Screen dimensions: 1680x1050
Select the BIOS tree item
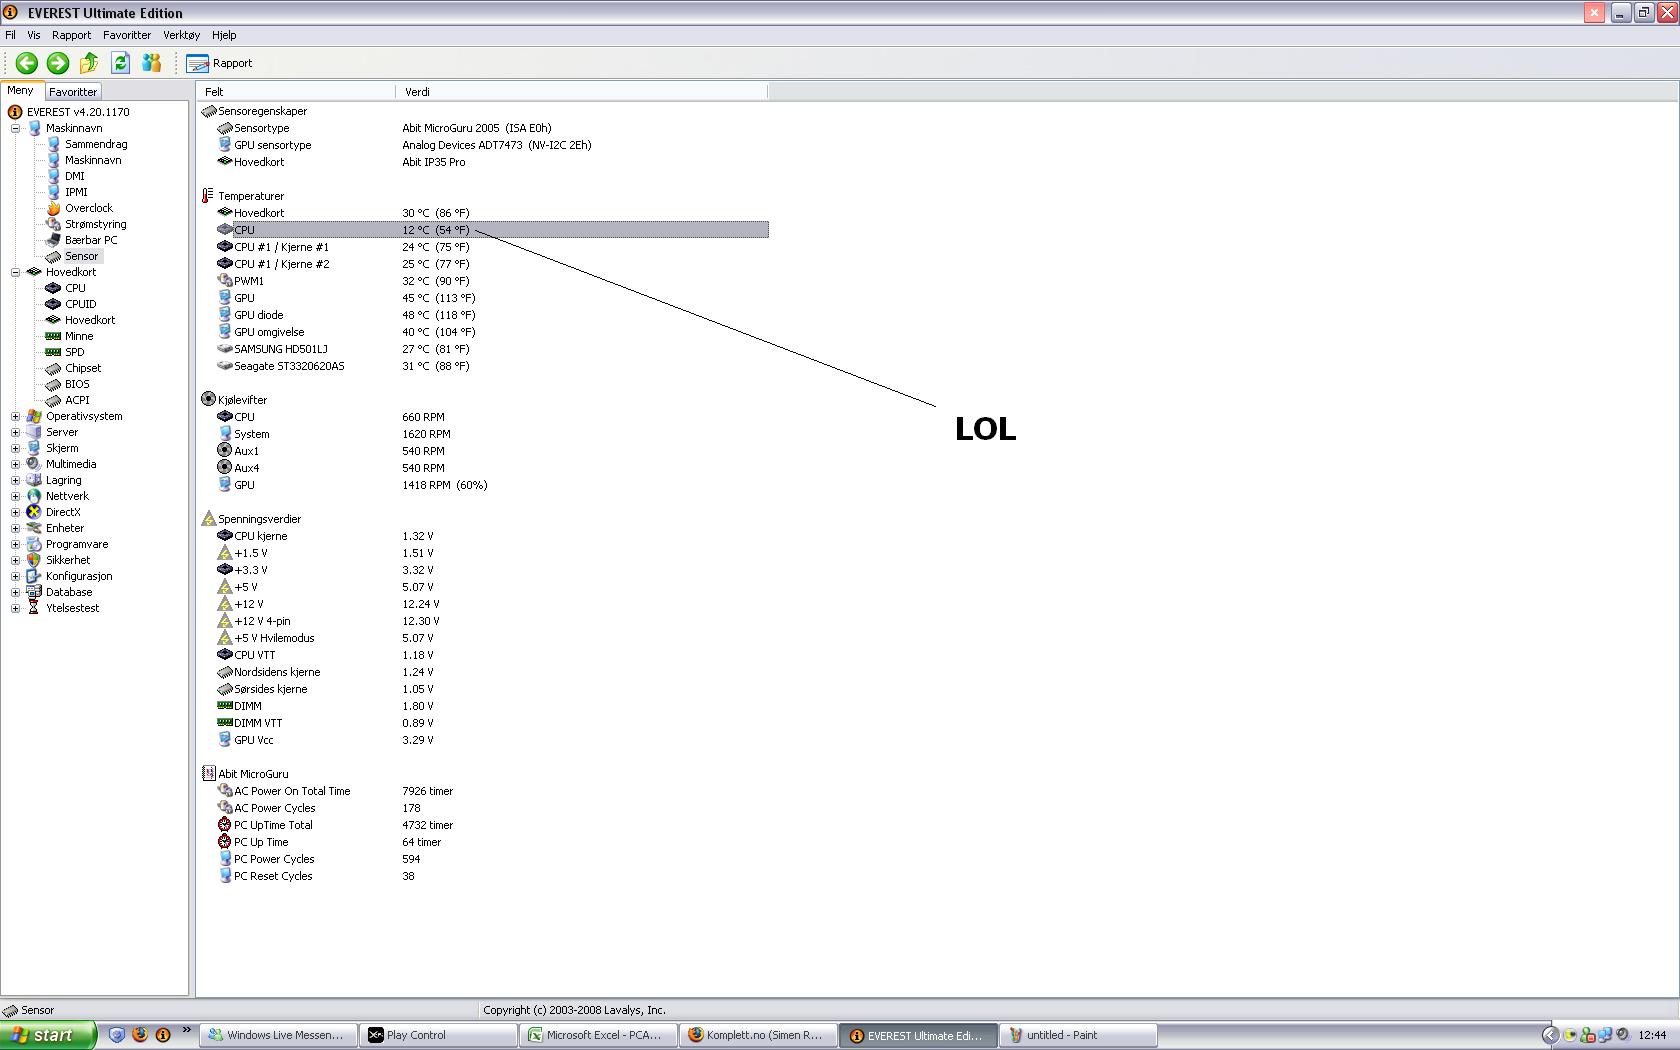coord(77,384)
